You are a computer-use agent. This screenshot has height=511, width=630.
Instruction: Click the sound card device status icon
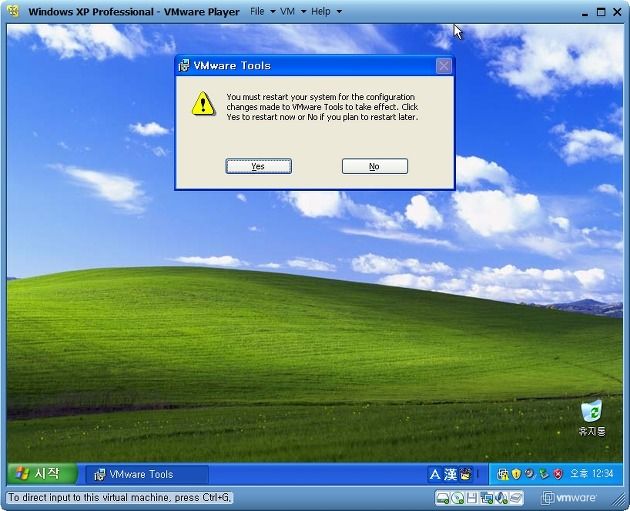coord(502,498)
